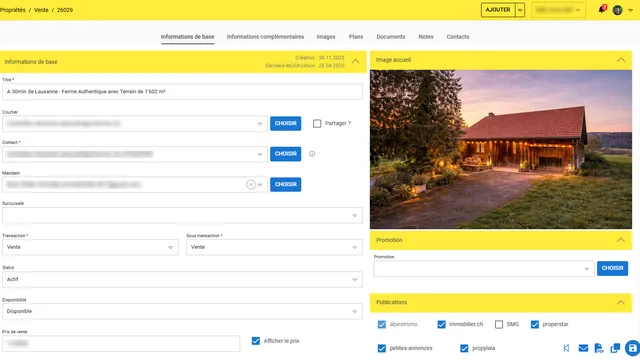Collapse the Image accueil panel
640x360 pixels.
621,60
